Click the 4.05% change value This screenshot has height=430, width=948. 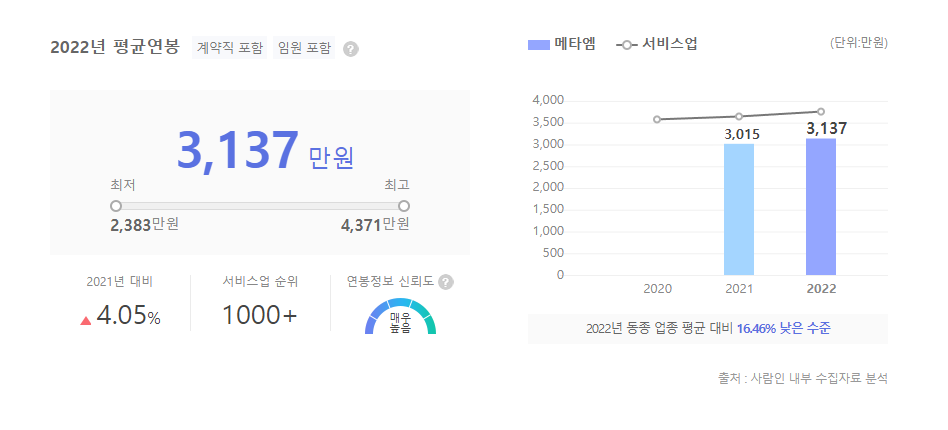tap(128, 316)
